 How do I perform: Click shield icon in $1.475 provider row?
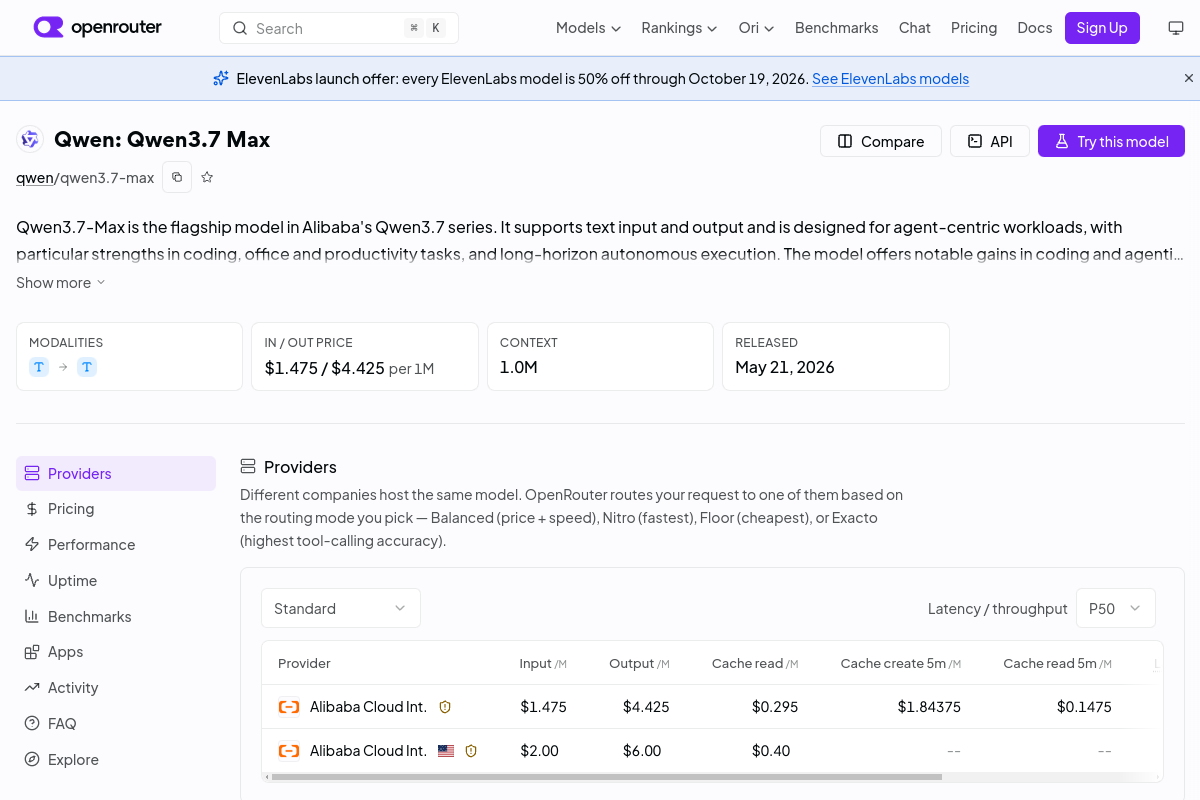(x=445, y=707)
